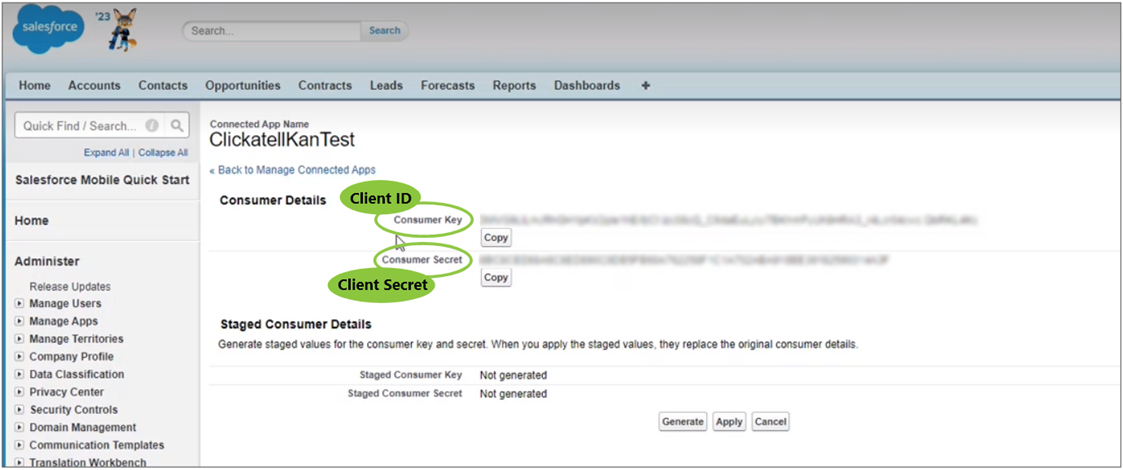
Task: Open the Contracts tab
Action: point(325,85)
